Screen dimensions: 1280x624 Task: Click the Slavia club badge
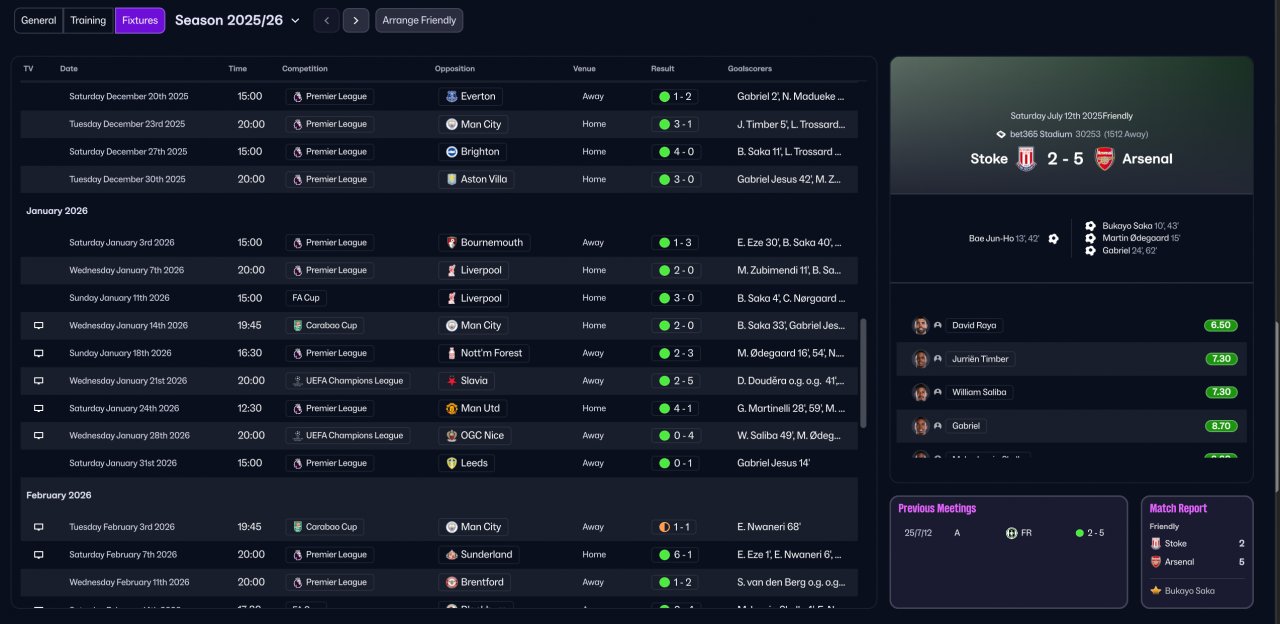[x=451, y=381]
